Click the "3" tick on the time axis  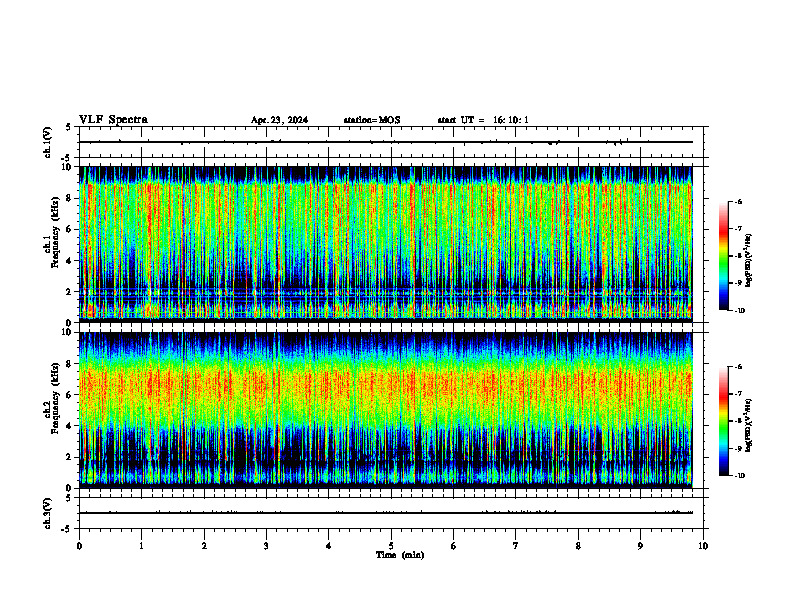pyautogui.click(x=266, y=546)
